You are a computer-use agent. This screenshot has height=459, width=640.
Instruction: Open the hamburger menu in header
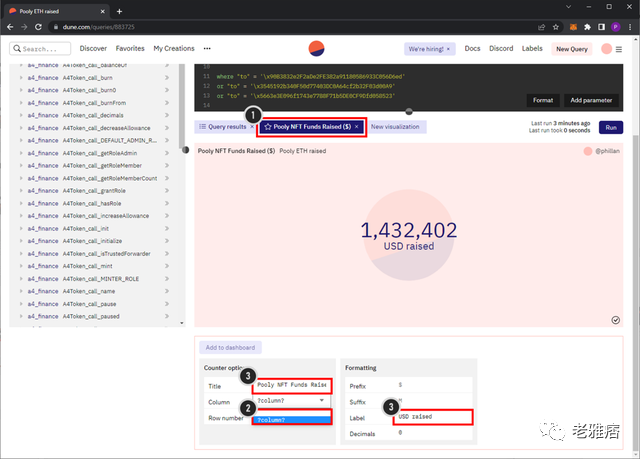coord(619,49)
